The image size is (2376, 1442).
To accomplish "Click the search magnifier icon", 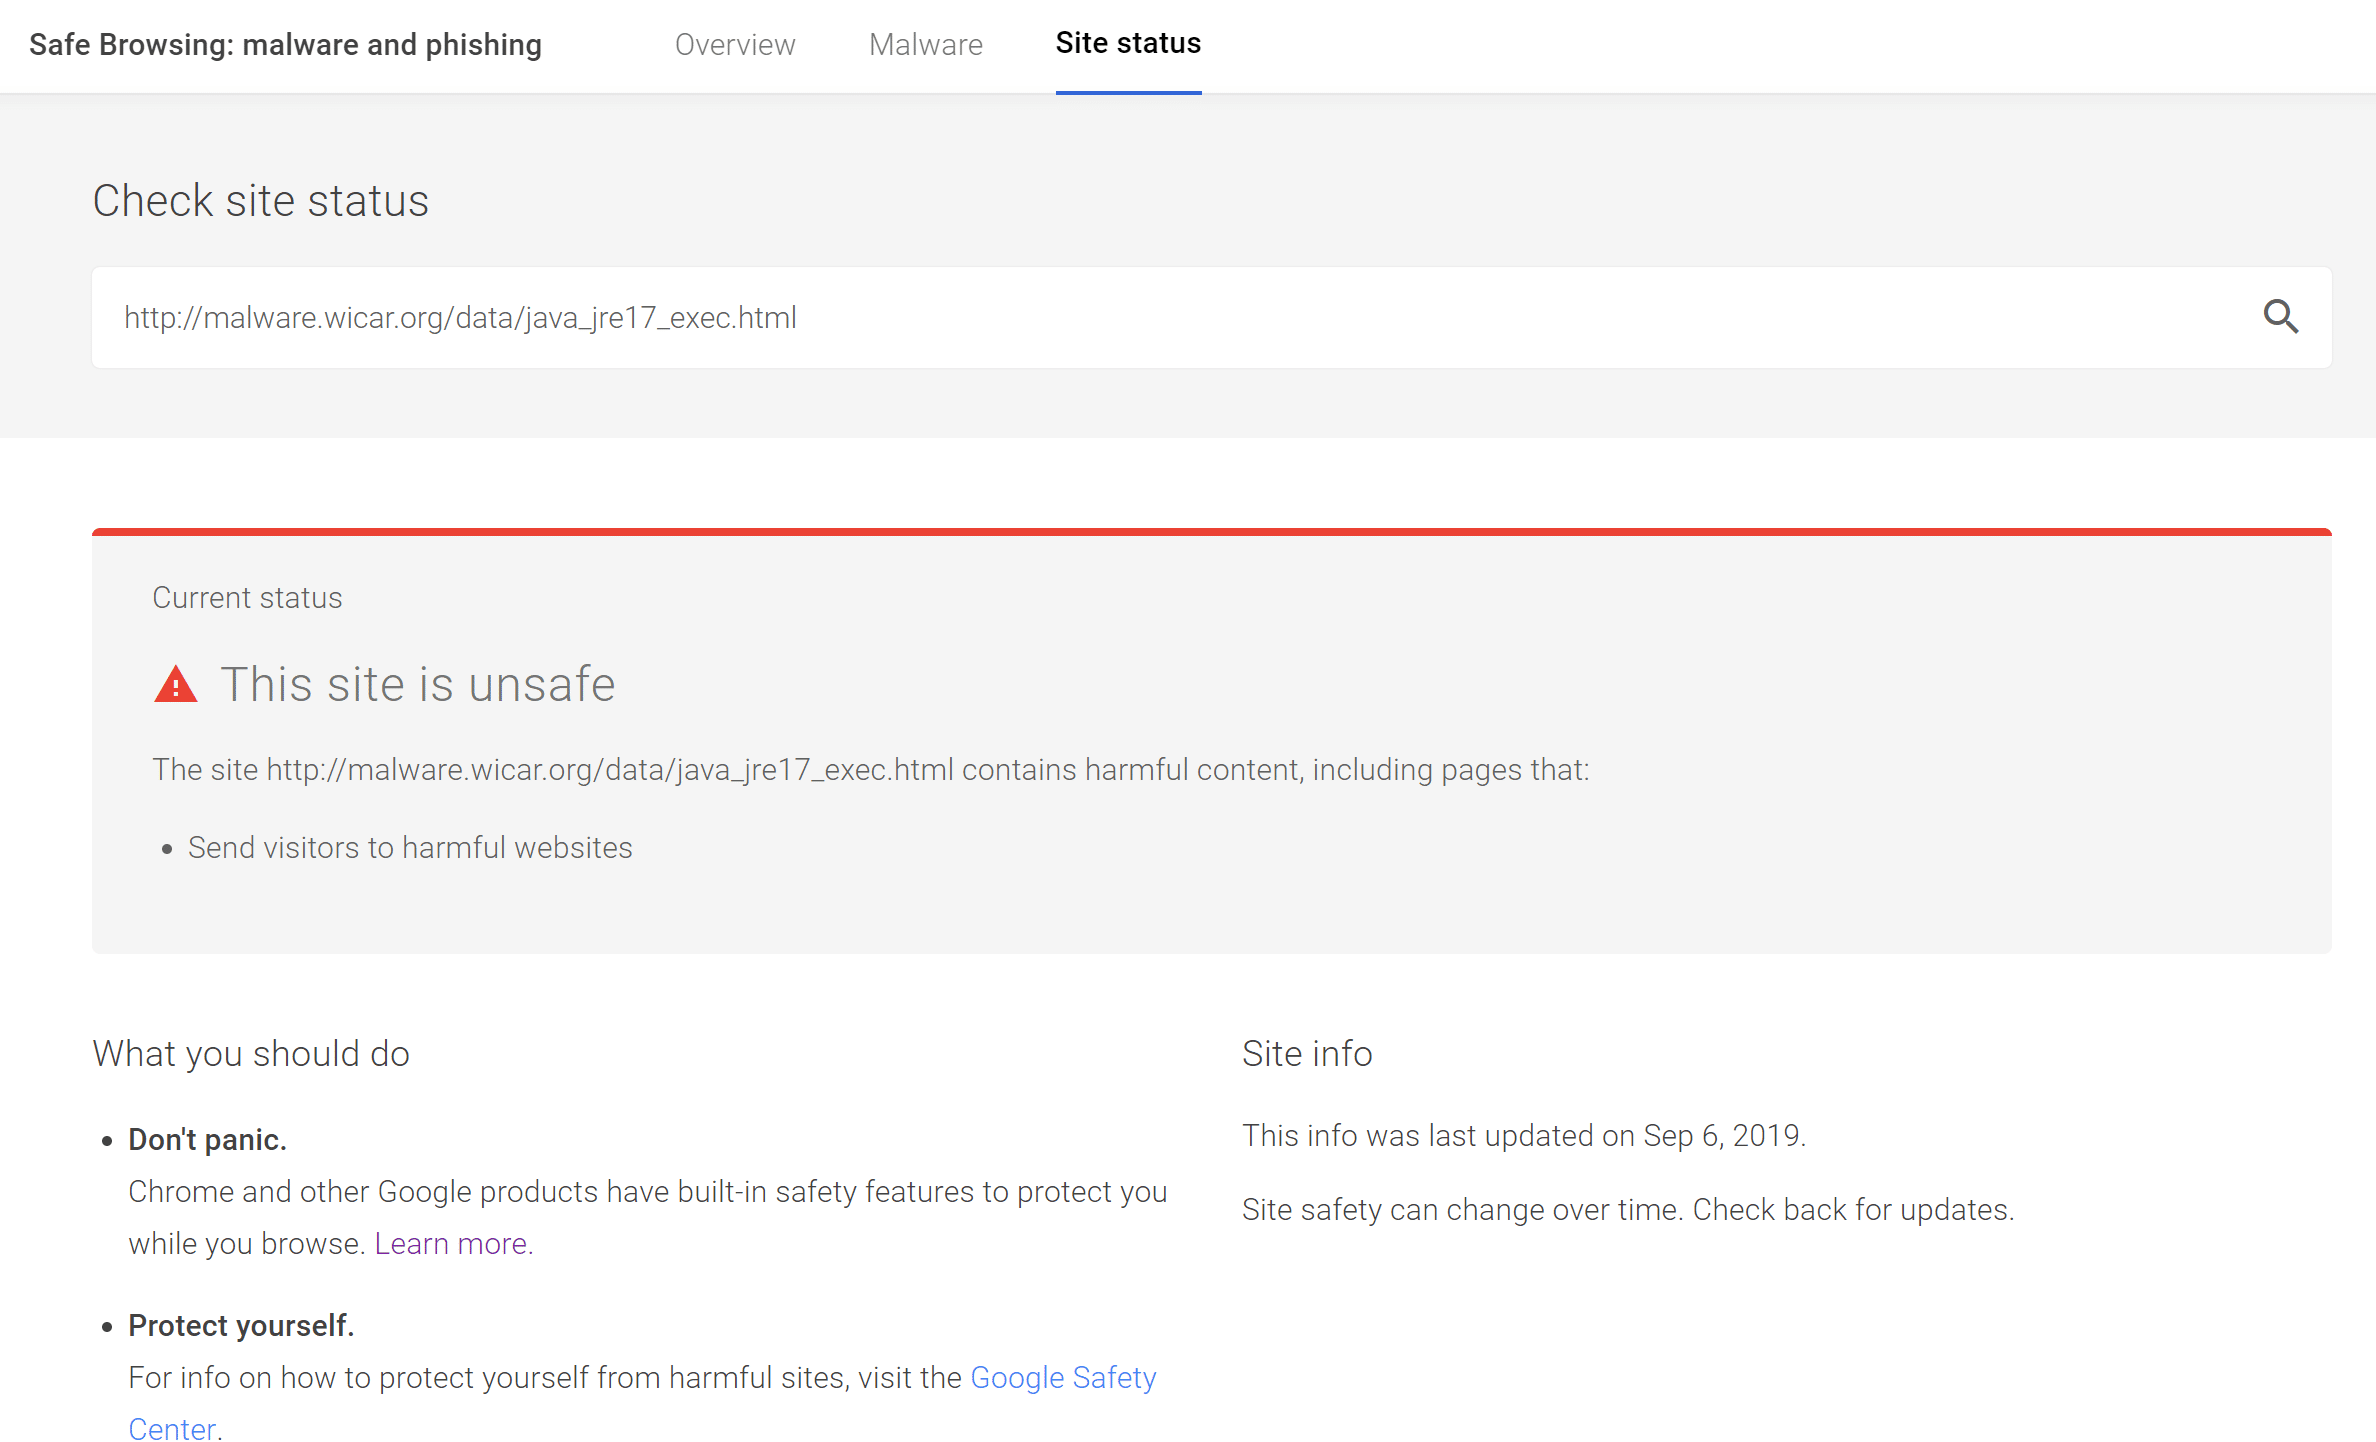I will click(2283, 317).
